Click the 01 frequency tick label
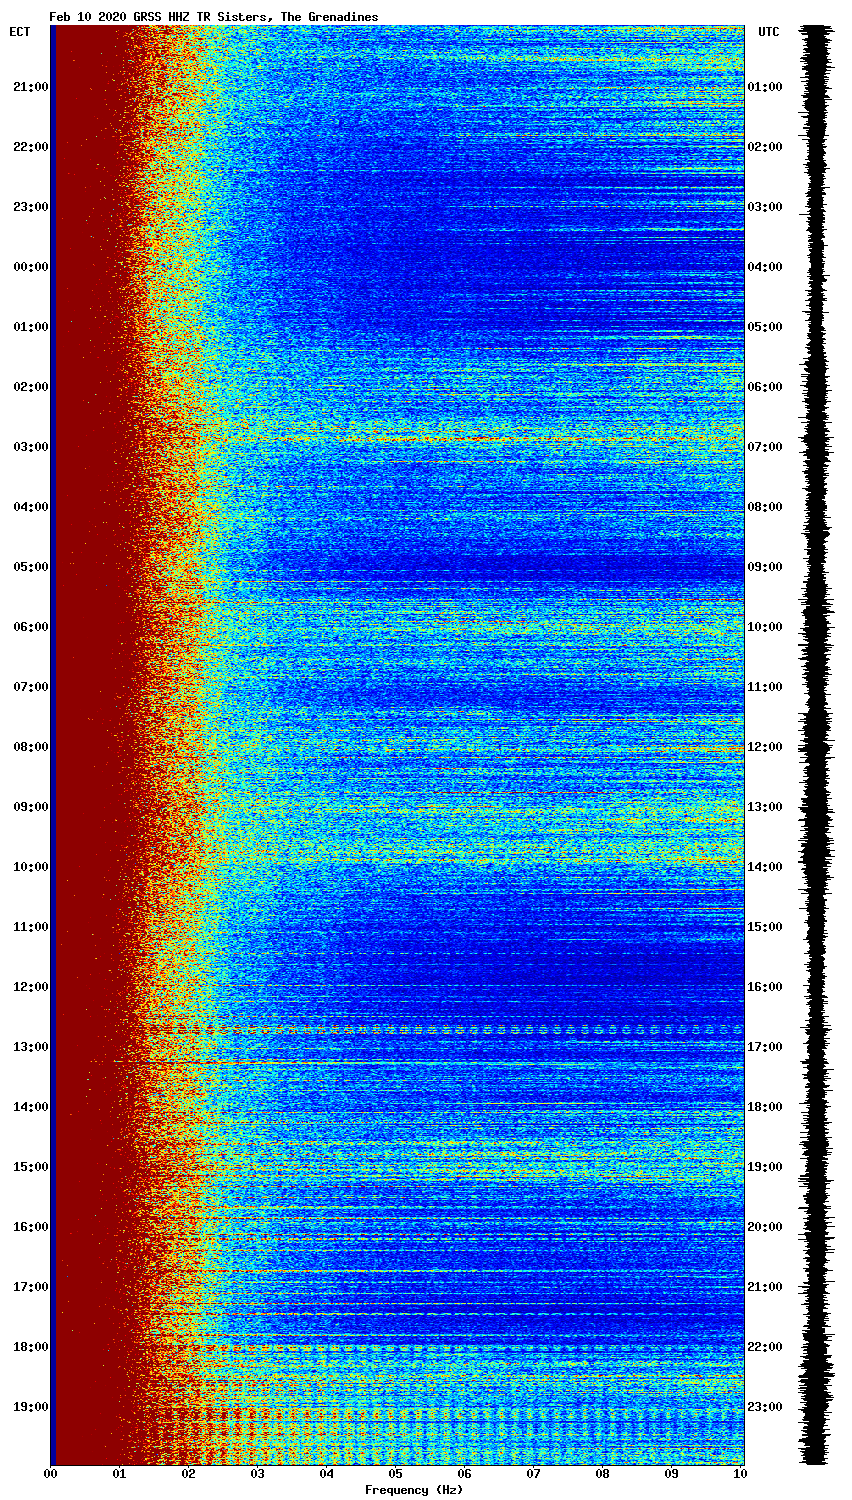 (120, 1474)
